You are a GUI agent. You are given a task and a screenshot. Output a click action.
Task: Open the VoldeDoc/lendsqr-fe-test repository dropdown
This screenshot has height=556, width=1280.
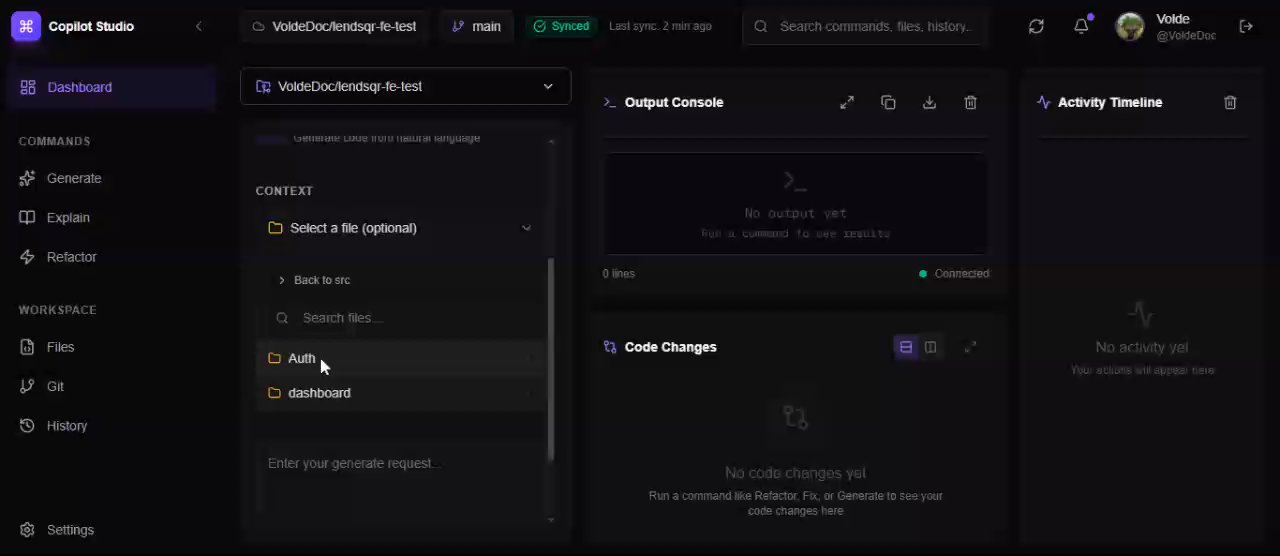pos(405,86)
